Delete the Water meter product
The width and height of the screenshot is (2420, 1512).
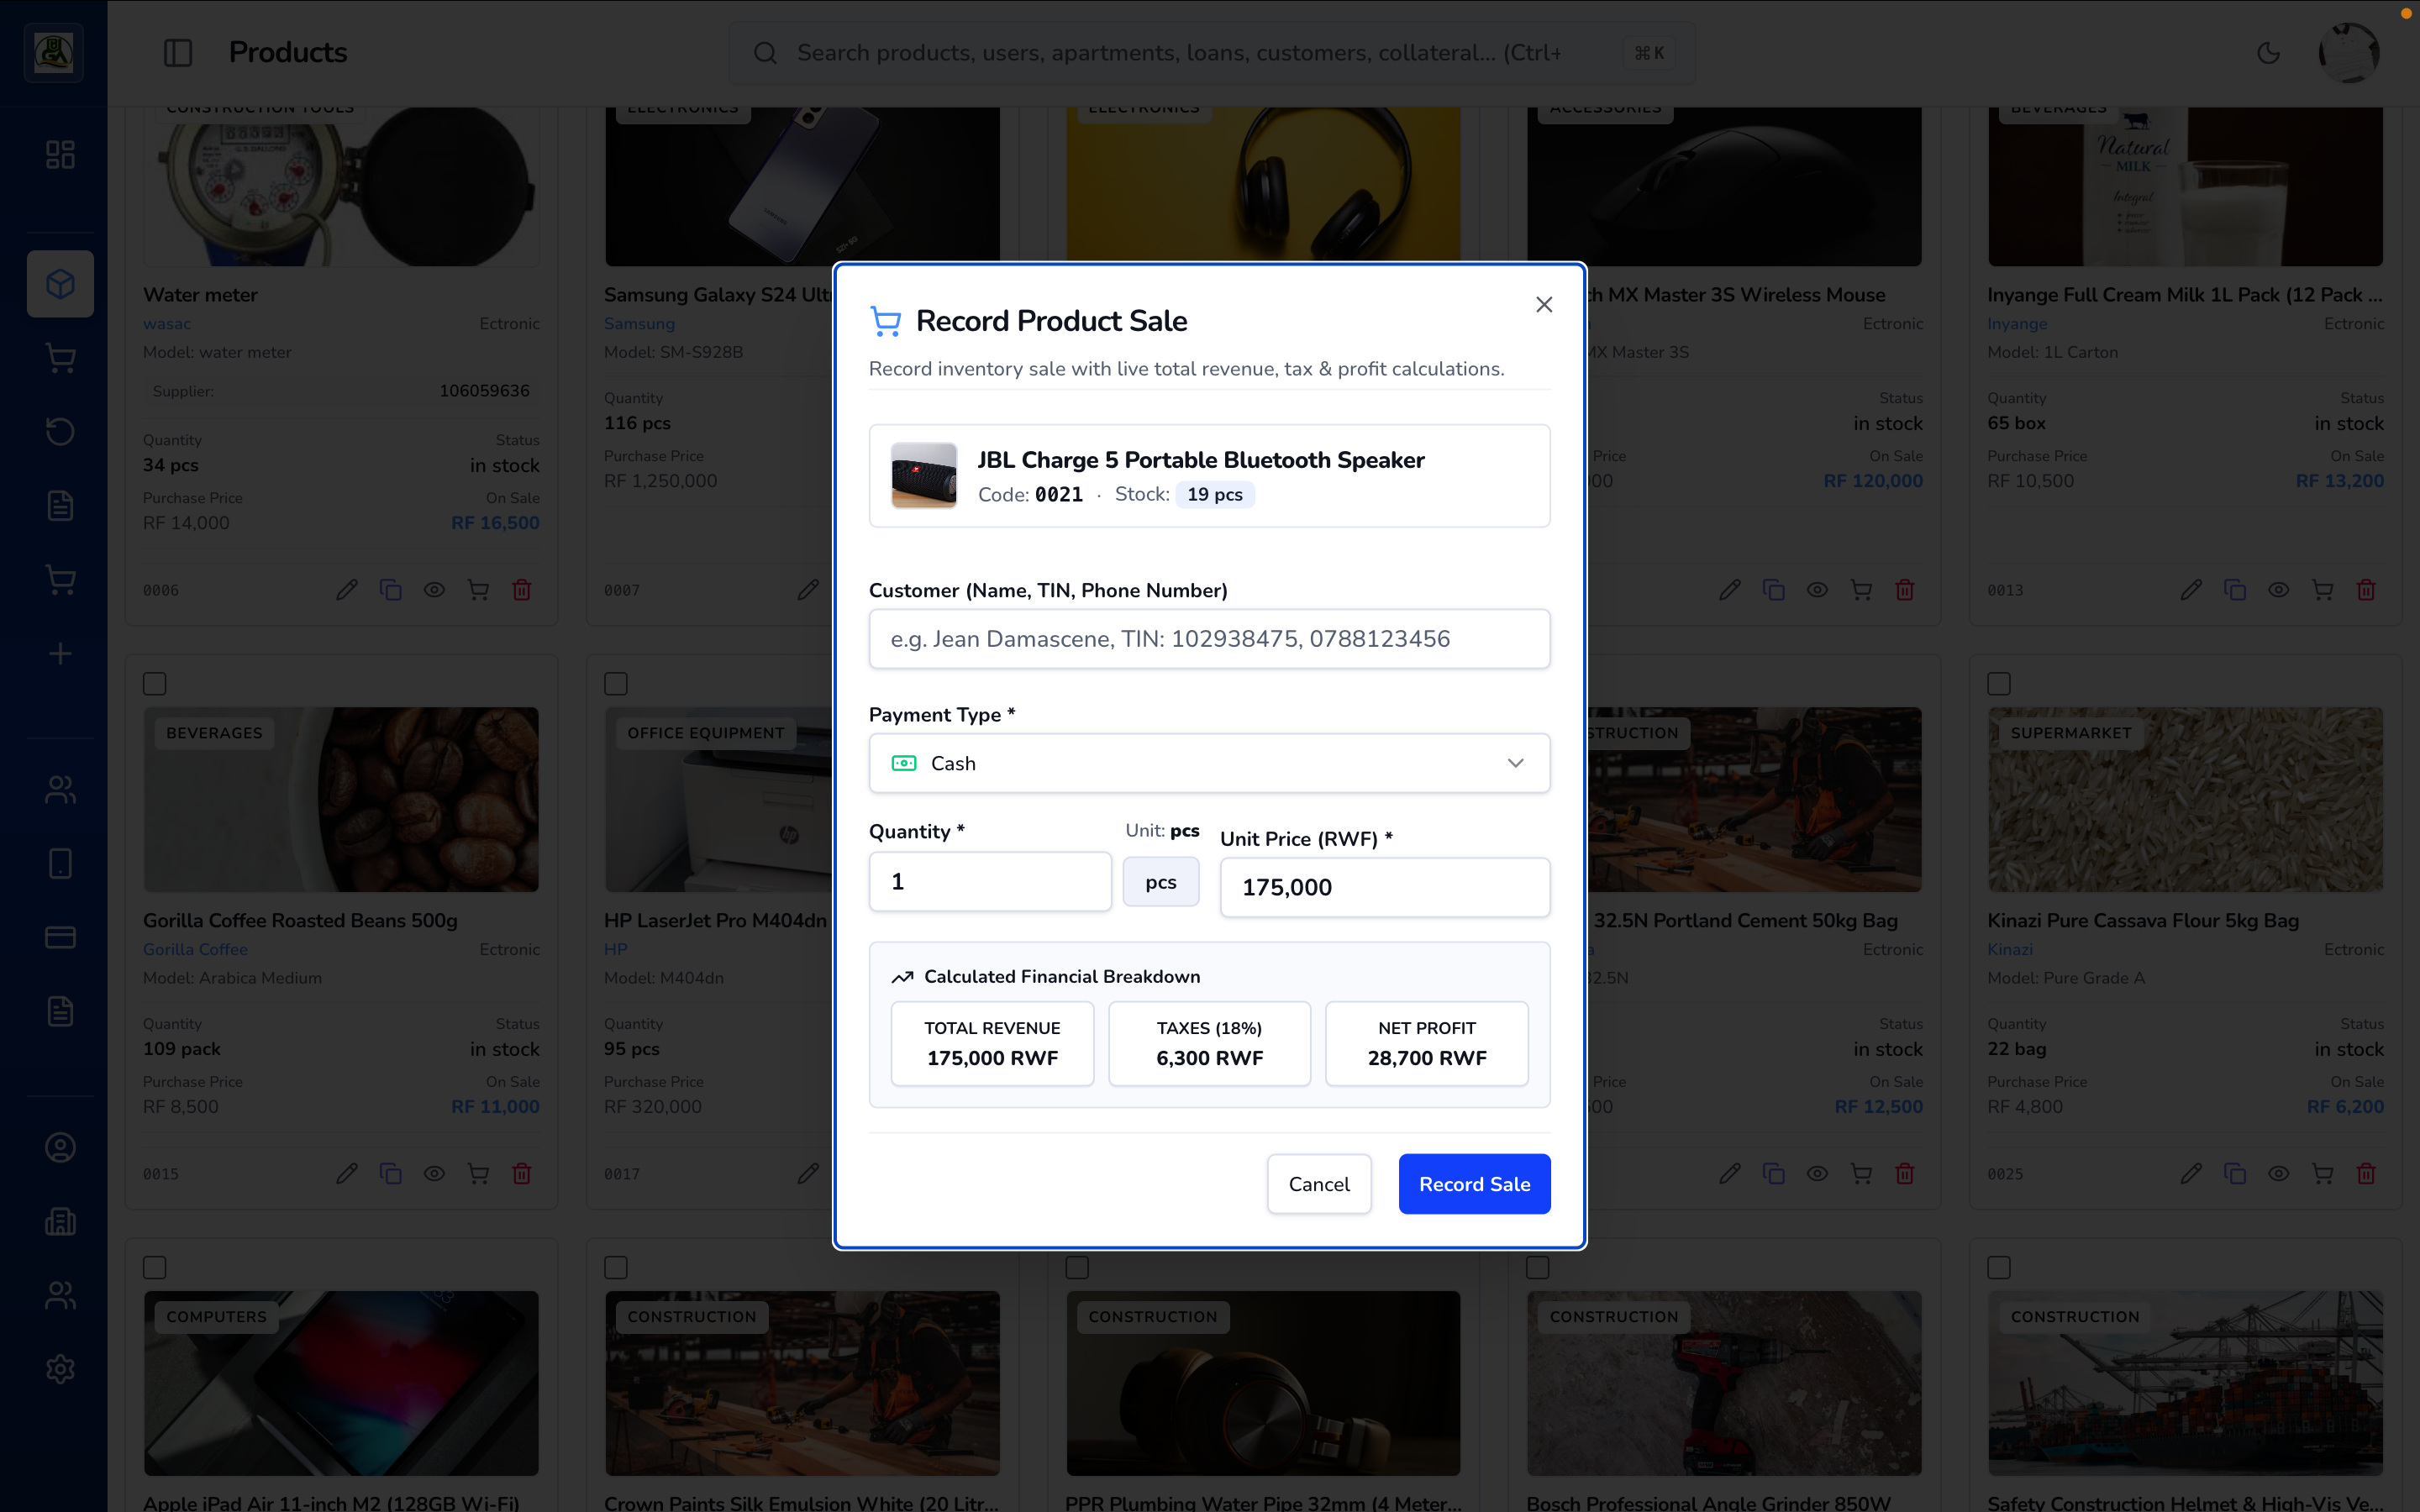(522, 590)
